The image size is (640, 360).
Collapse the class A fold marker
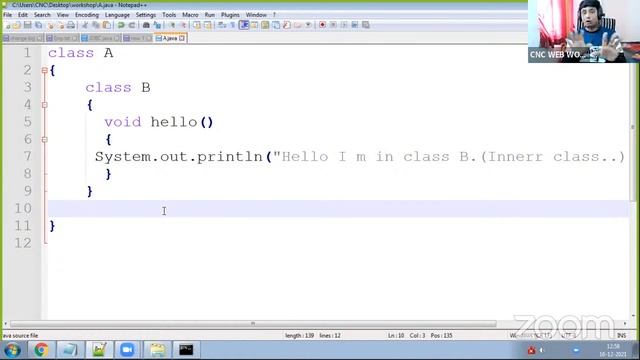tap(45, 70)
